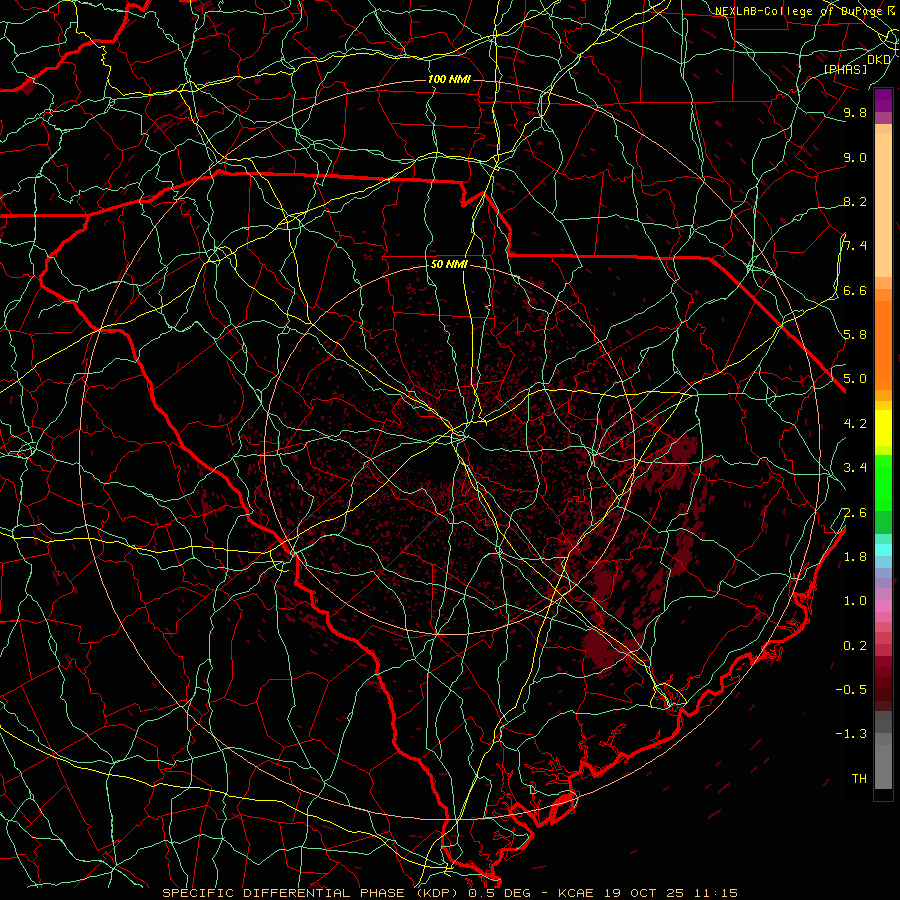Click the purple swatch atop the color bar
Screen dimensions: 900x900
point(883,100)
